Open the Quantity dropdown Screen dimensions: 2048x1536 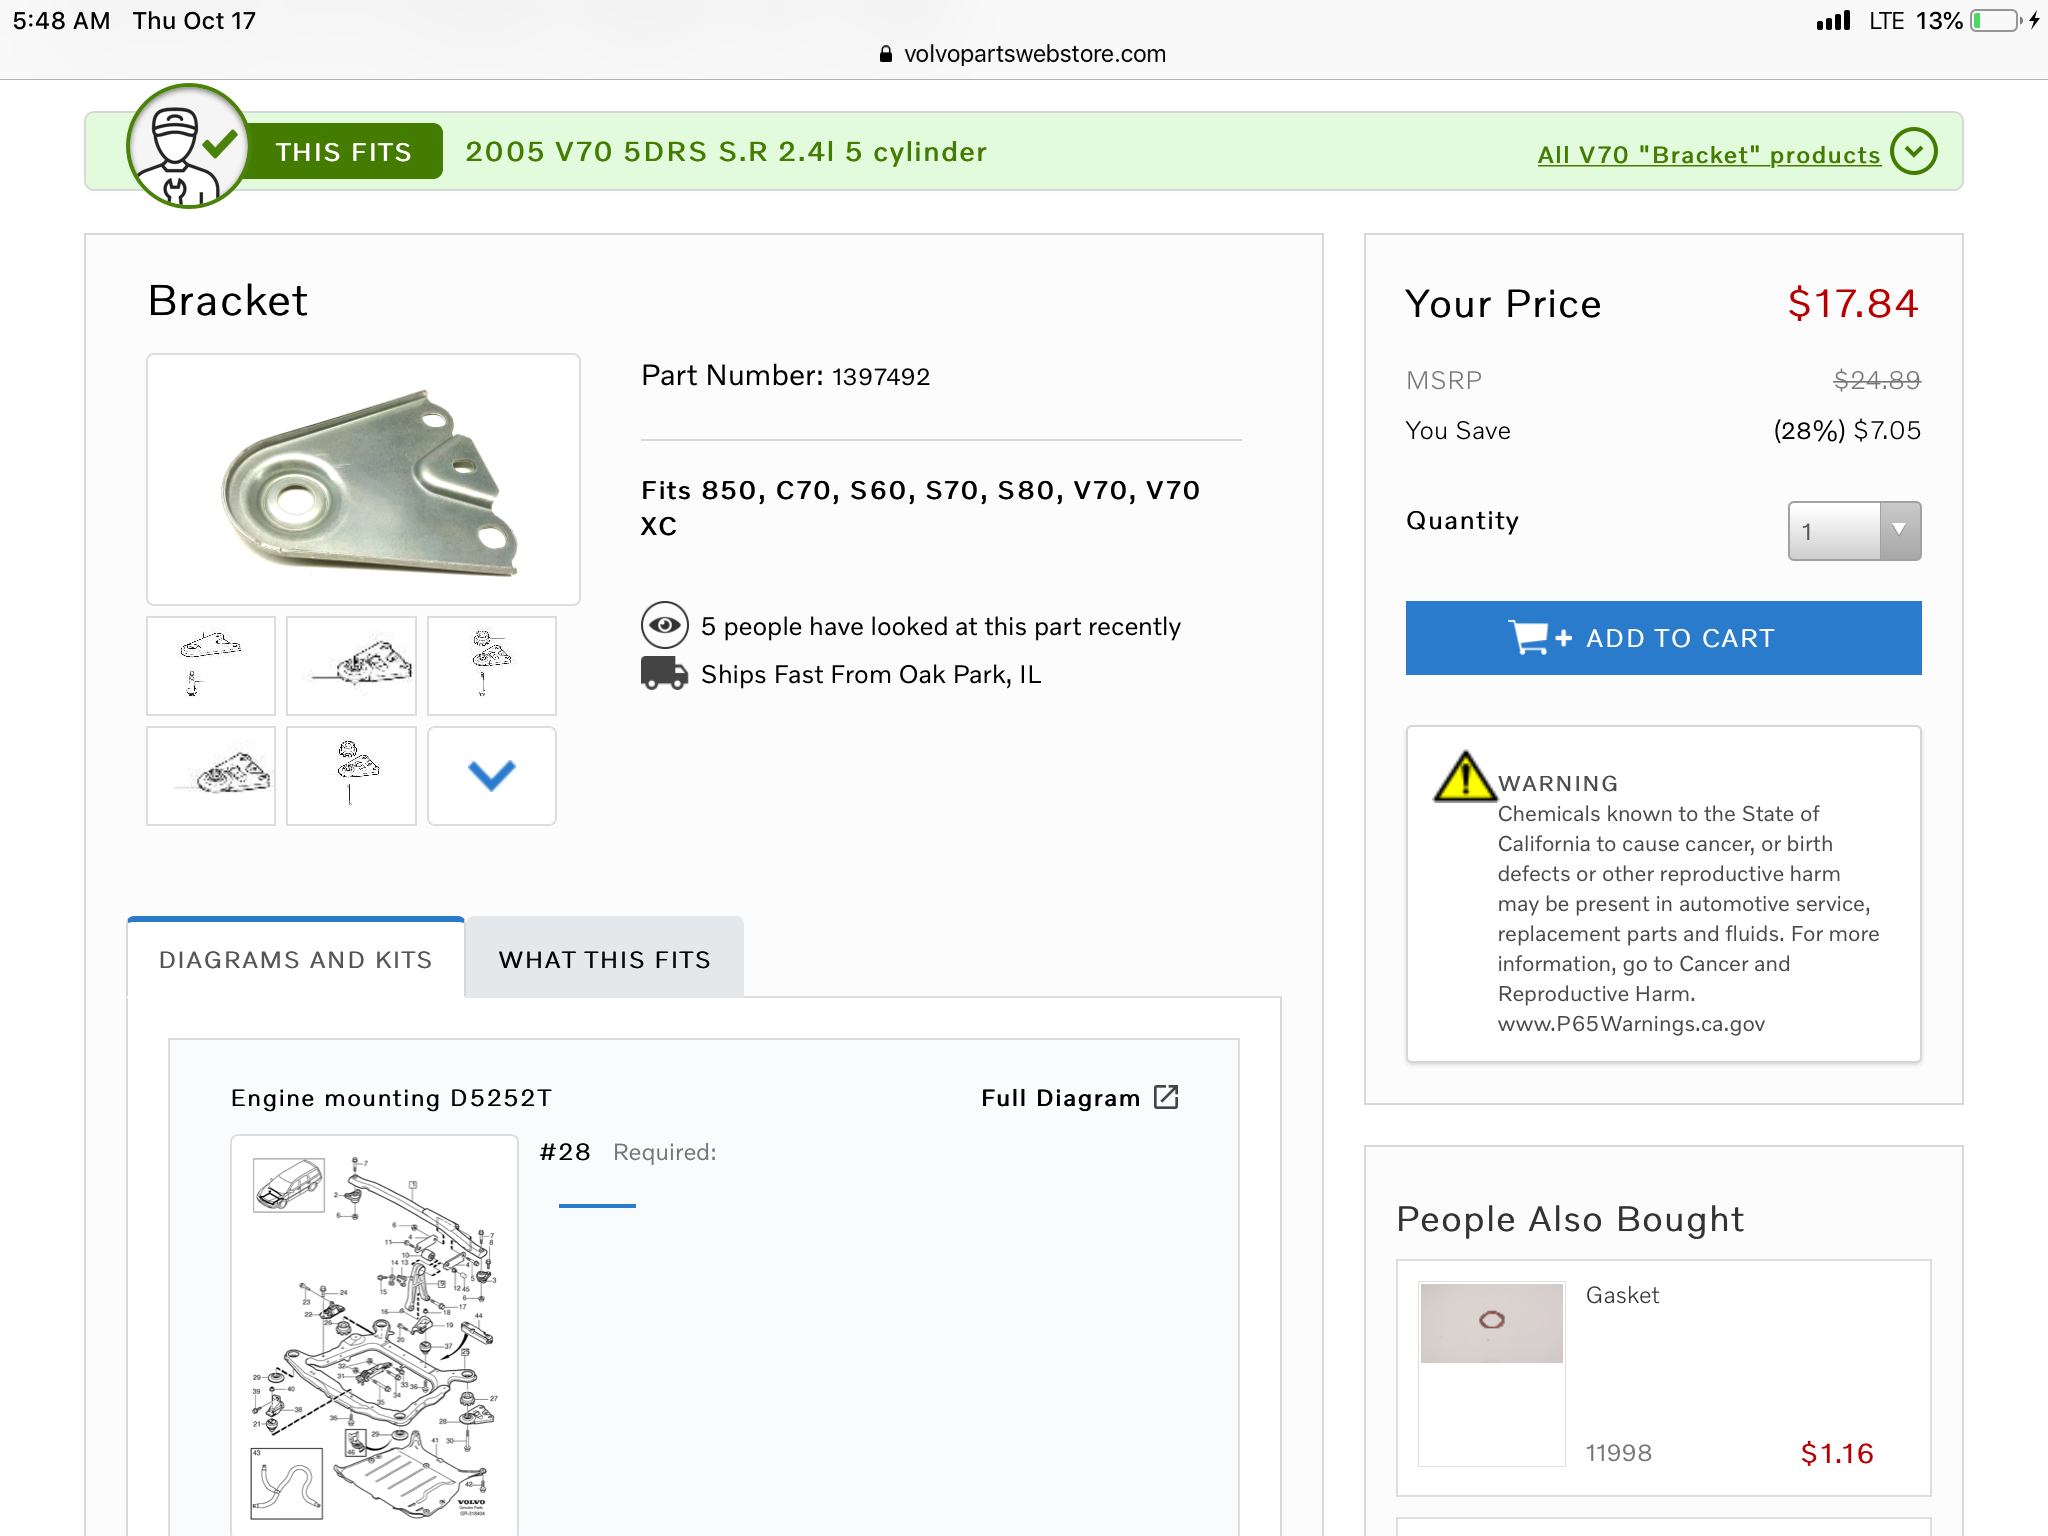tap(1853, 531)
